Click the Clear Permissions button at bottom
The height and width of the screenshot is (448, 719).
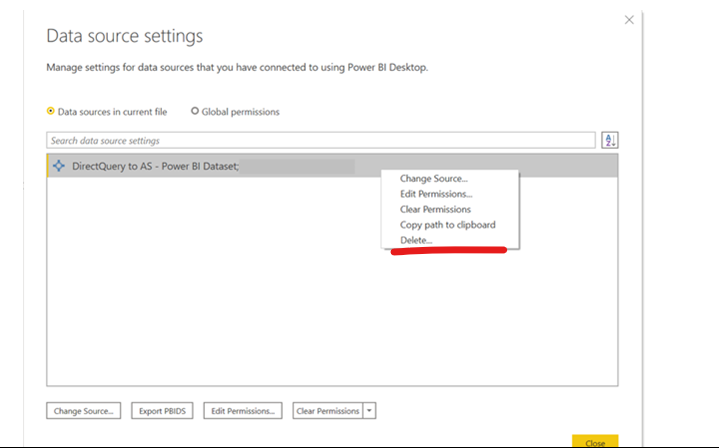pyautogui.click(x=328, y=410)
